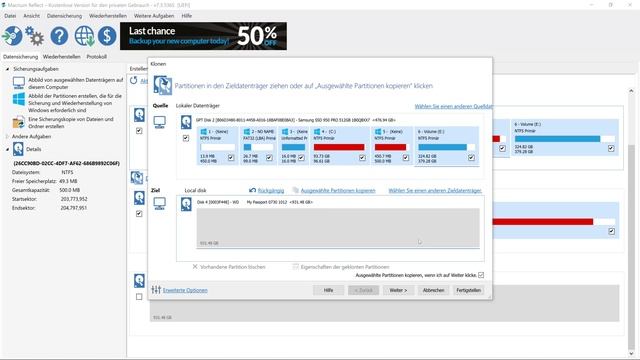Viewport: 640px width, 360px height.
Task: Open the Hilfe menu
Action: (187, 16)
